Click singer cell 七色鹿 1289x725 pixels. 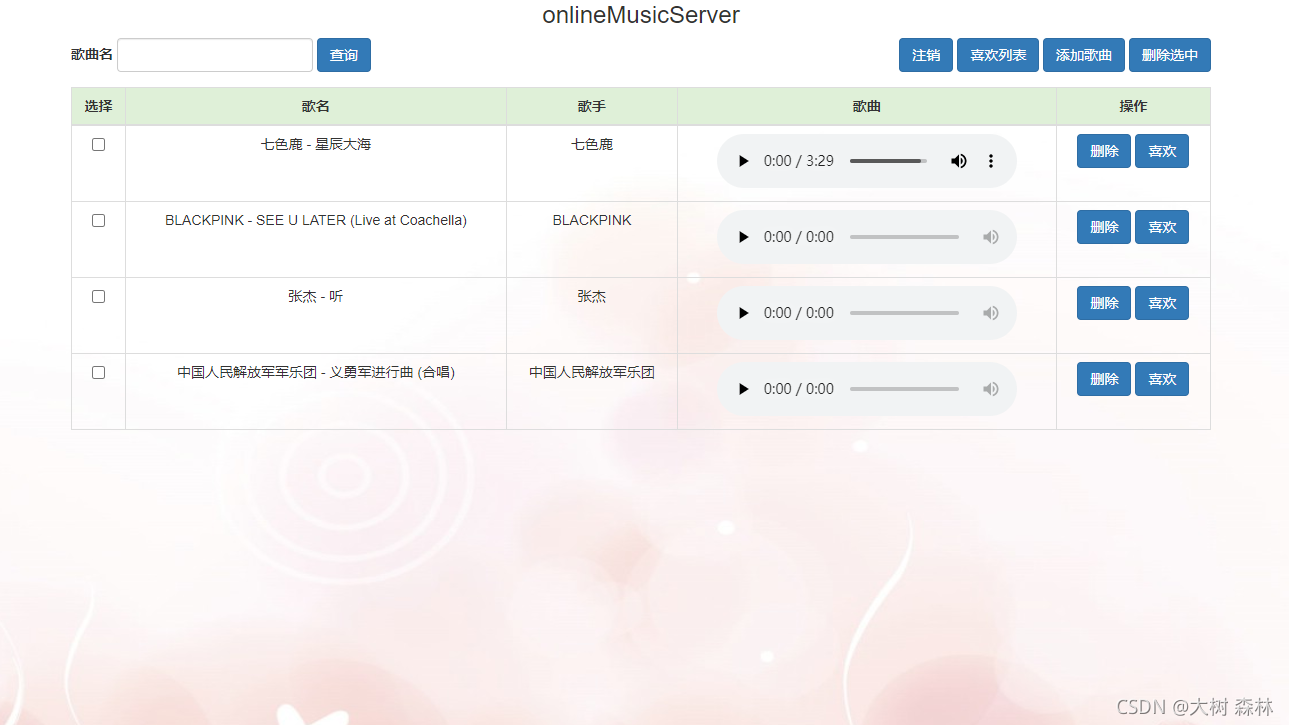pos(592,144)
